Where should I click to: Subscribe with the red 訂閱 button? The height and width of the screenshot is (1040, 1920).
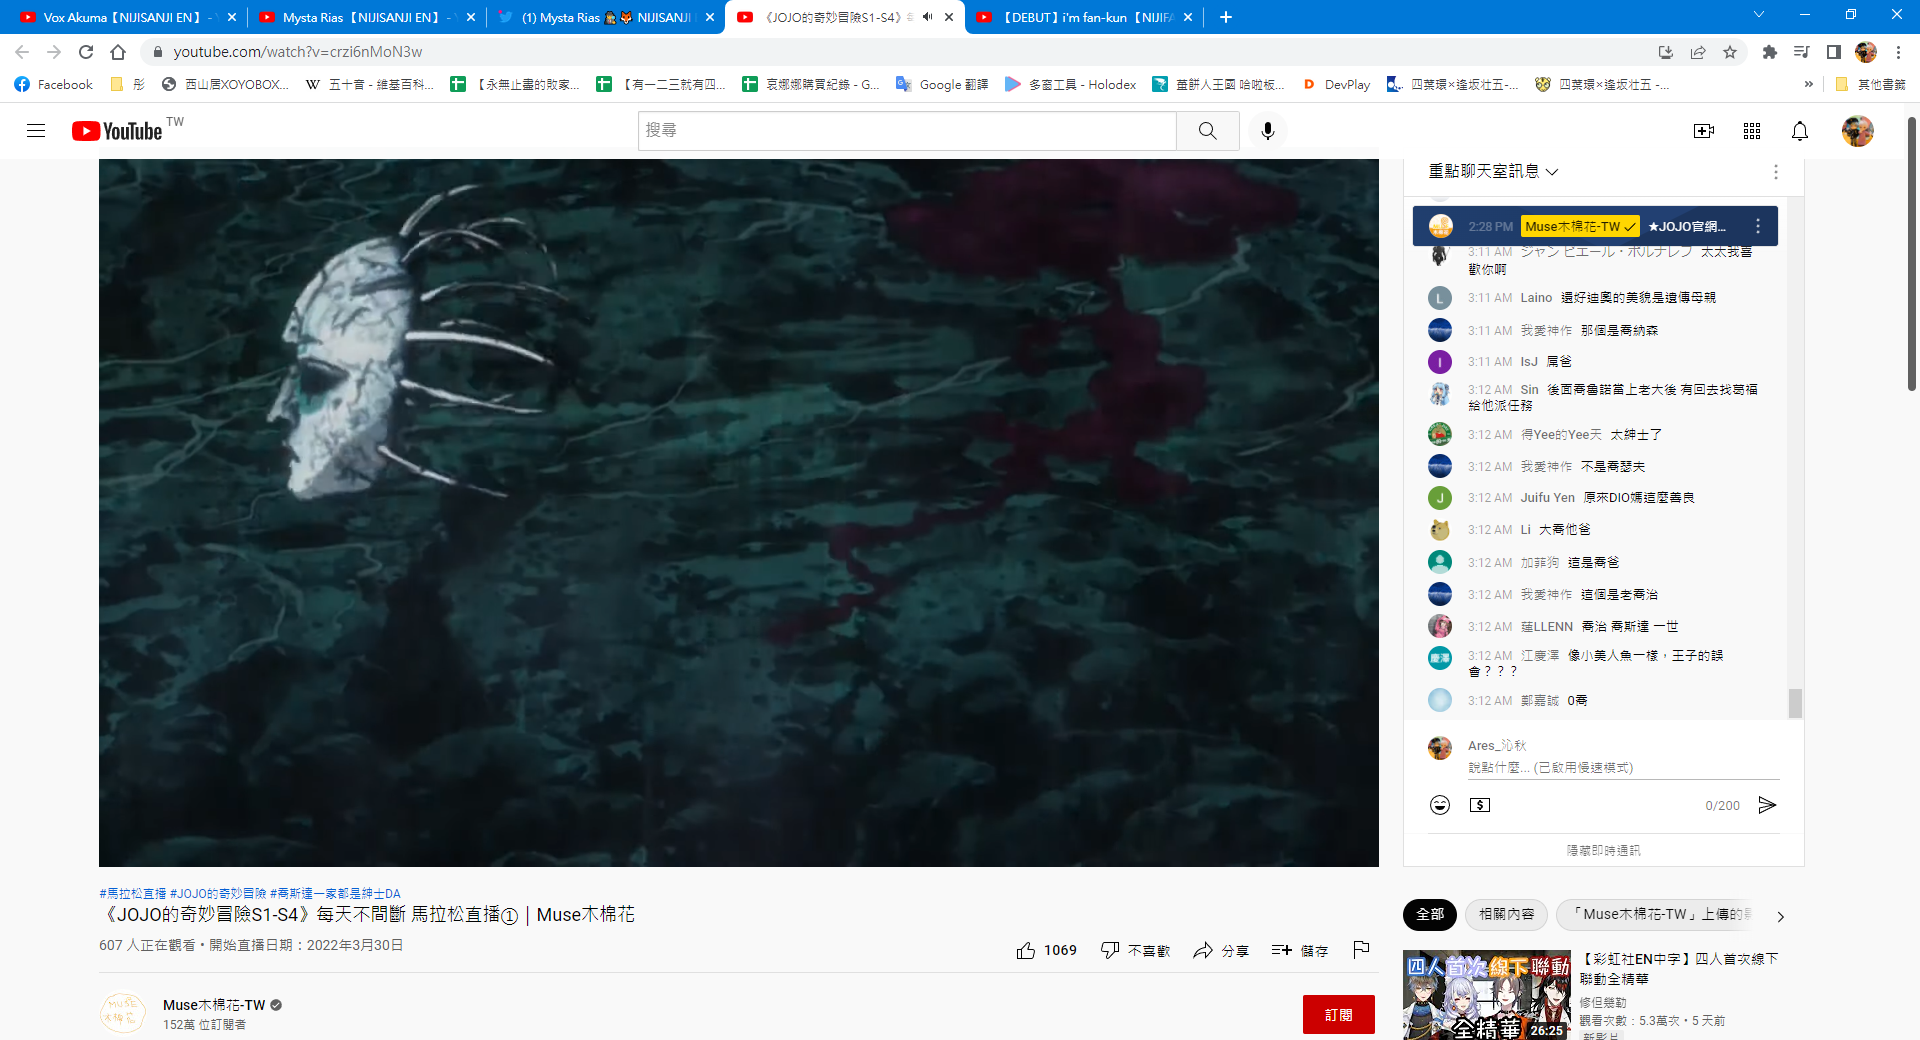tap(1338, 1014)
